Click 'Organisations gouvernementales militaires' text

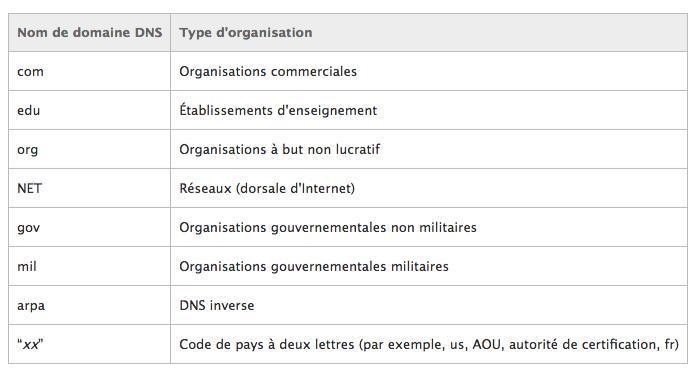point(314,266)
